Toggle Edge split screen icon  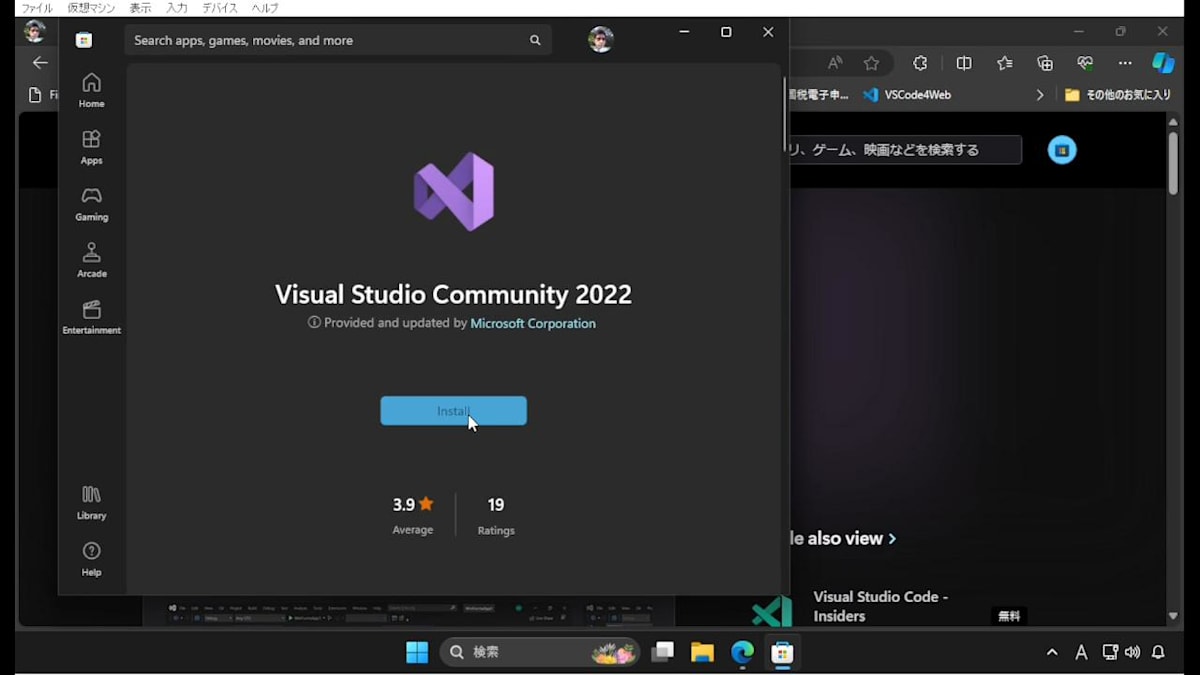[964, 63]
